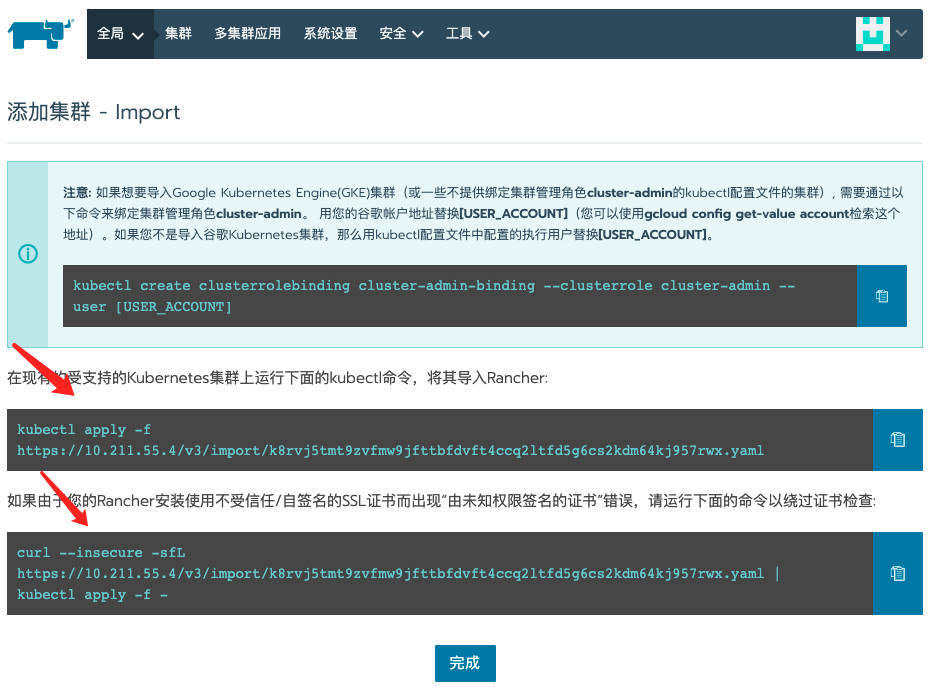The height and width of the screenshot is (687, 934).
Task: Click the user avatar icon
Action: pos(873,34)
